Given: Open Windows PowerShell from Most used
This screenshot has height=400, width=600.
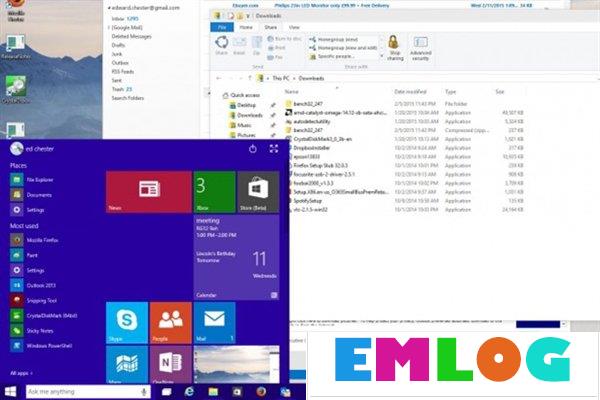Looking at the screenshot, I should tap(41, 346).
